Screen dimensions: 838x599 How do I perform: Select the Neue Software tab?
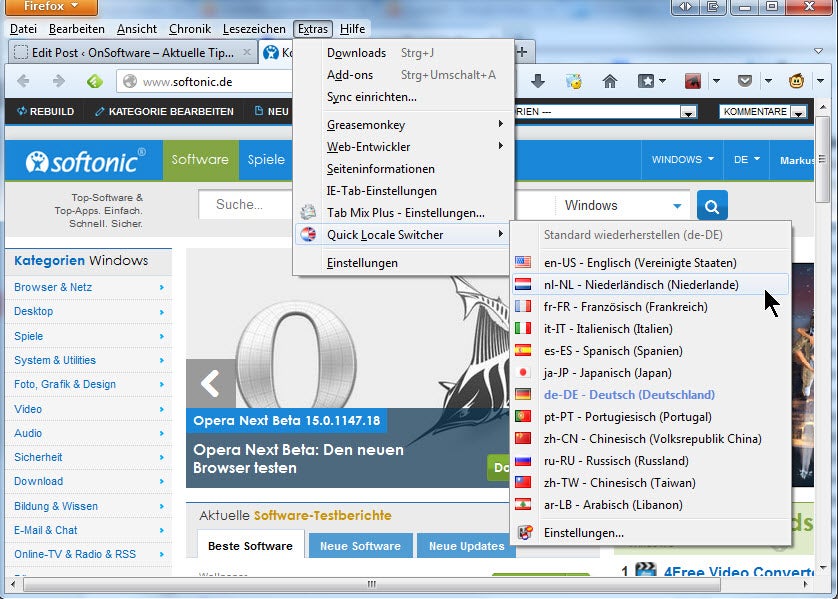(x=360, y=546)
